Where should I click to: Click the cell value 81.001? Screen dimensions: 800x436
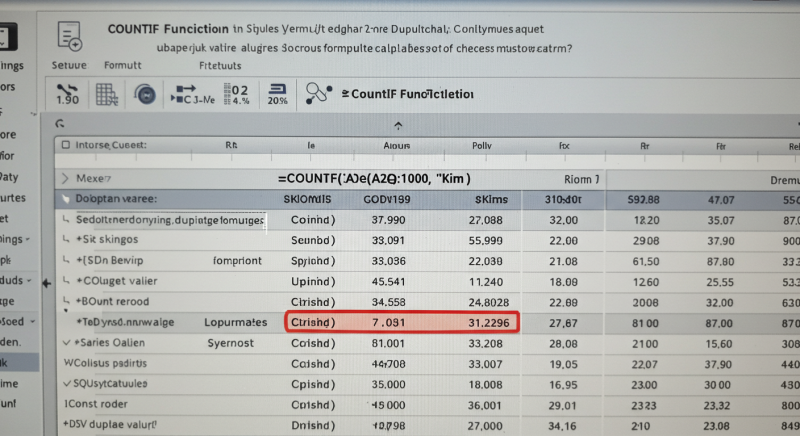point(388,343)
